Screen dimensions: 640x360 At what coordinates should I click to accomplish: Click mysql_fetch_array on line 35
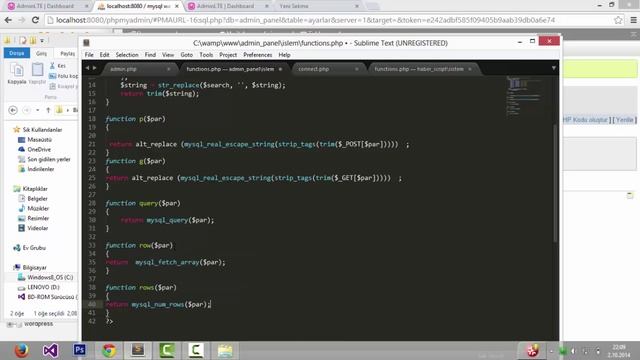tap(167, 262)
